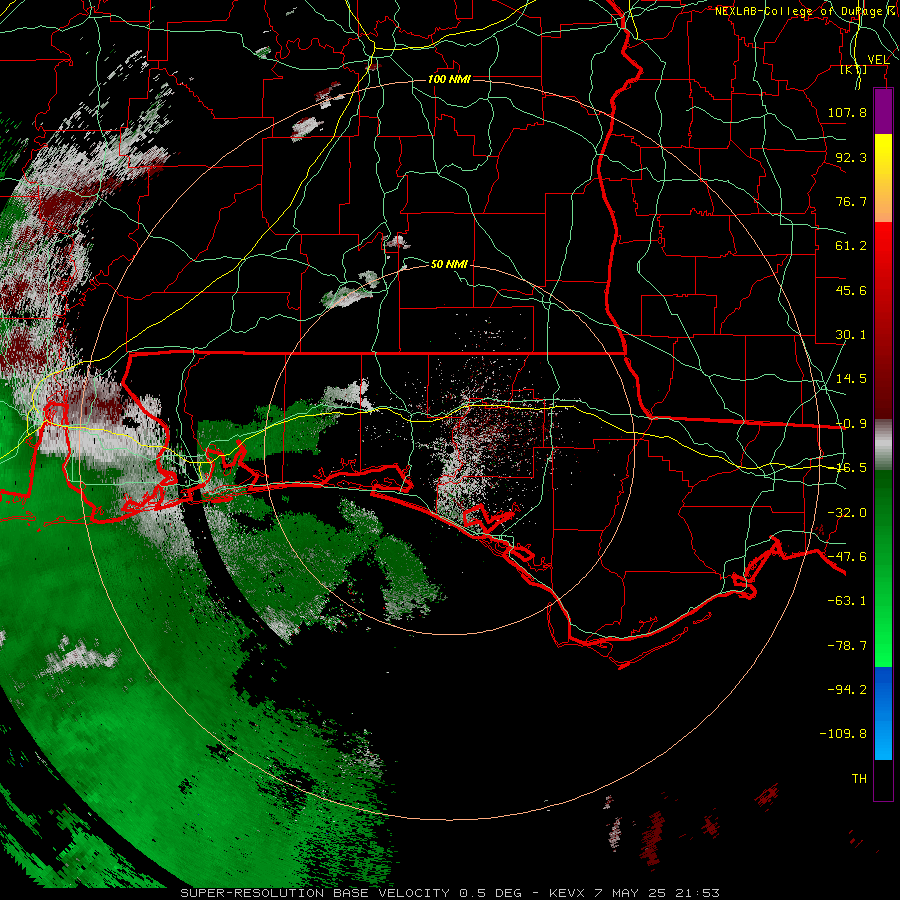Click the 61.2 velocity scale value
This screenshot has height=900, width=900.
(x=851, y=246)
